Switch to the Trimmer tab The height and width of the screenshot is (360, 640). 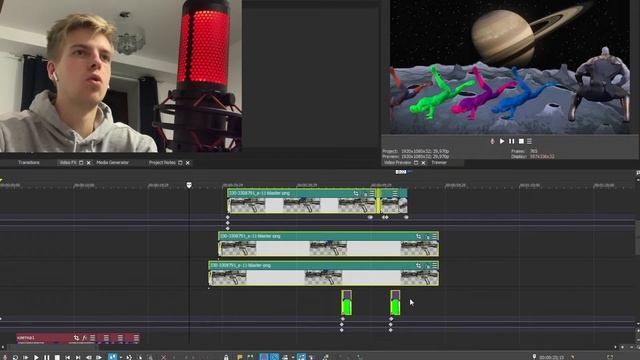[x=439, y=162]
